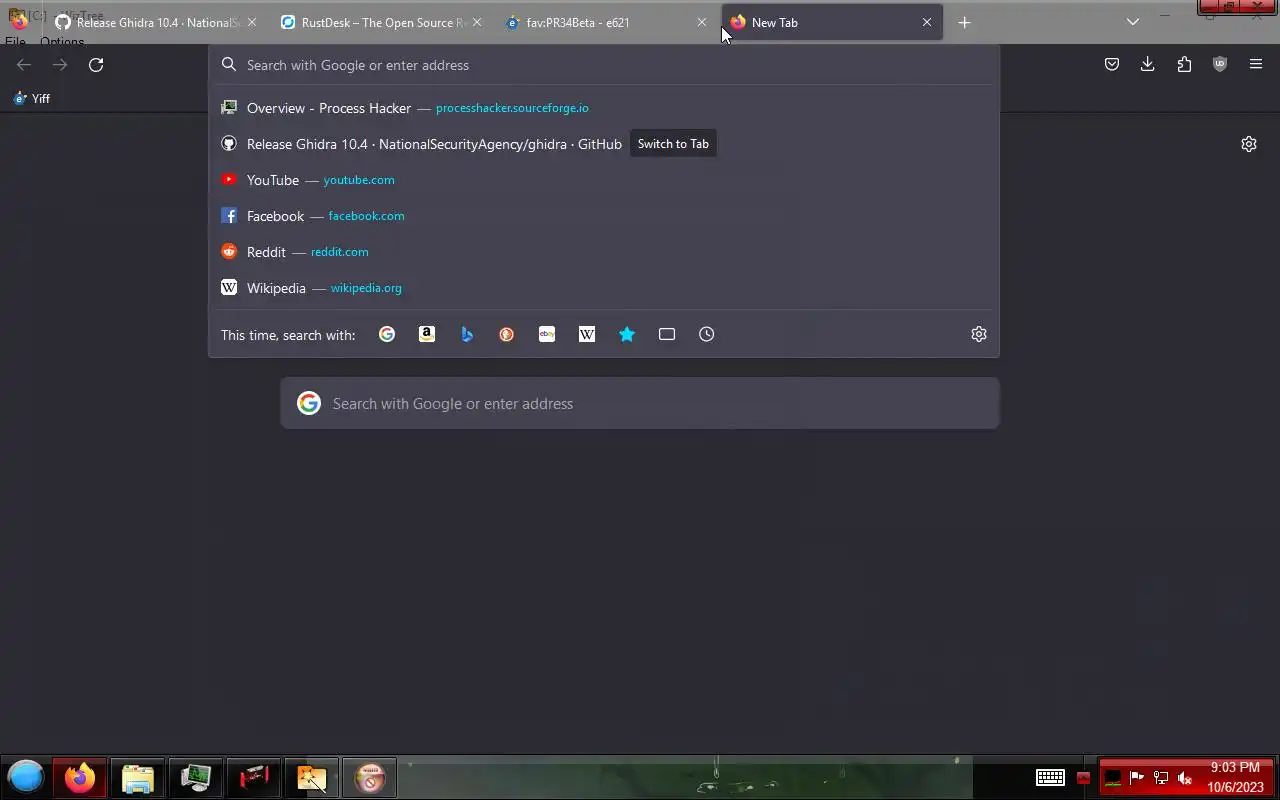Open the YouTube suggestion
The image size is (1280, 800).
tap(604, 180)
